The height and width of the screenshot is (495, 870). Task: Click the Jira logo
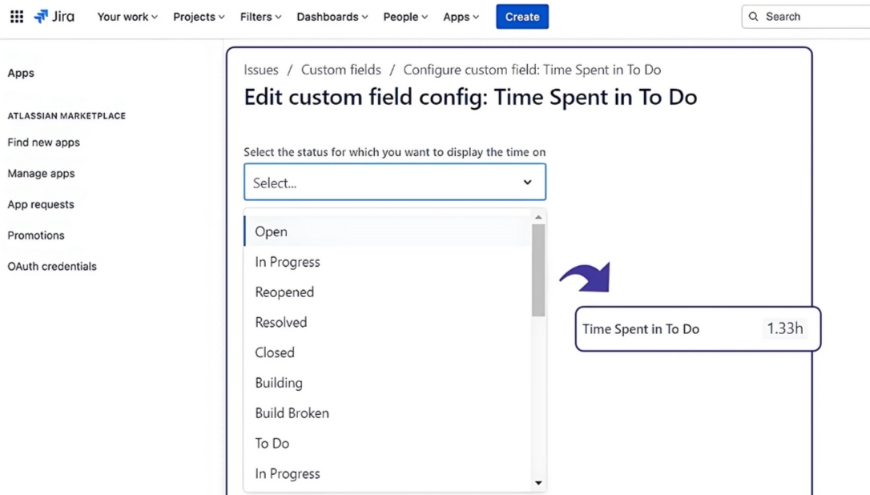pos(54,17)
